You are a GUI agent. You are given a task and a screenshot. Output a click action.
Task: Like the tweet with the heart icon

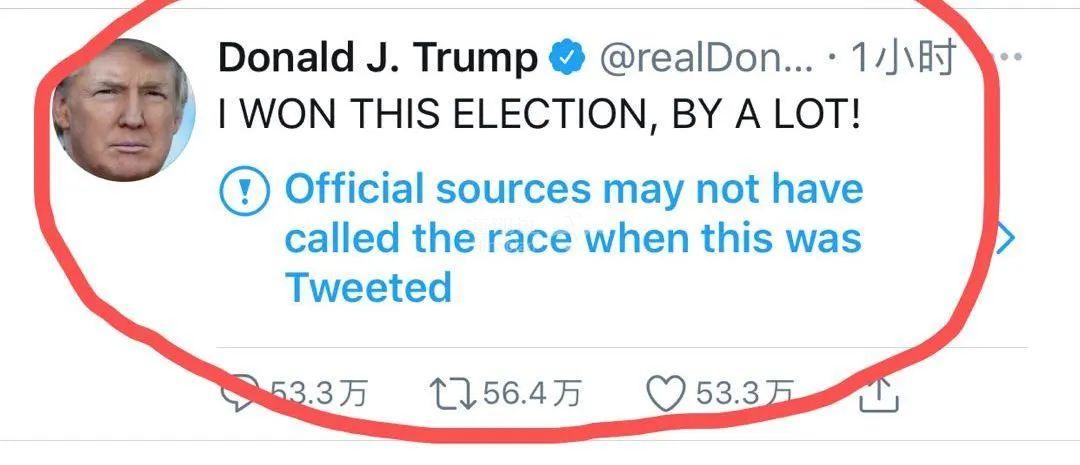[666, 394]
